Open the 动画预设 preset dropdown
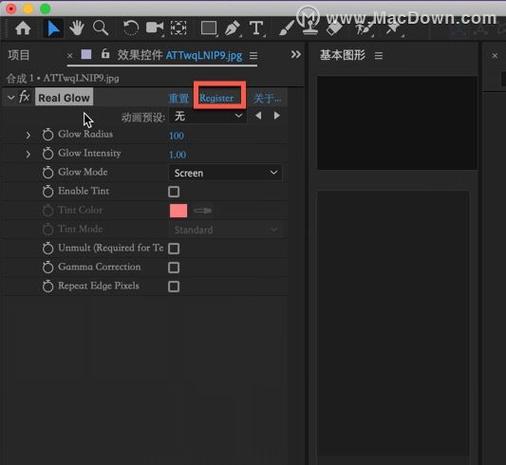Screen dimensions: 506x465 point(208,116)
